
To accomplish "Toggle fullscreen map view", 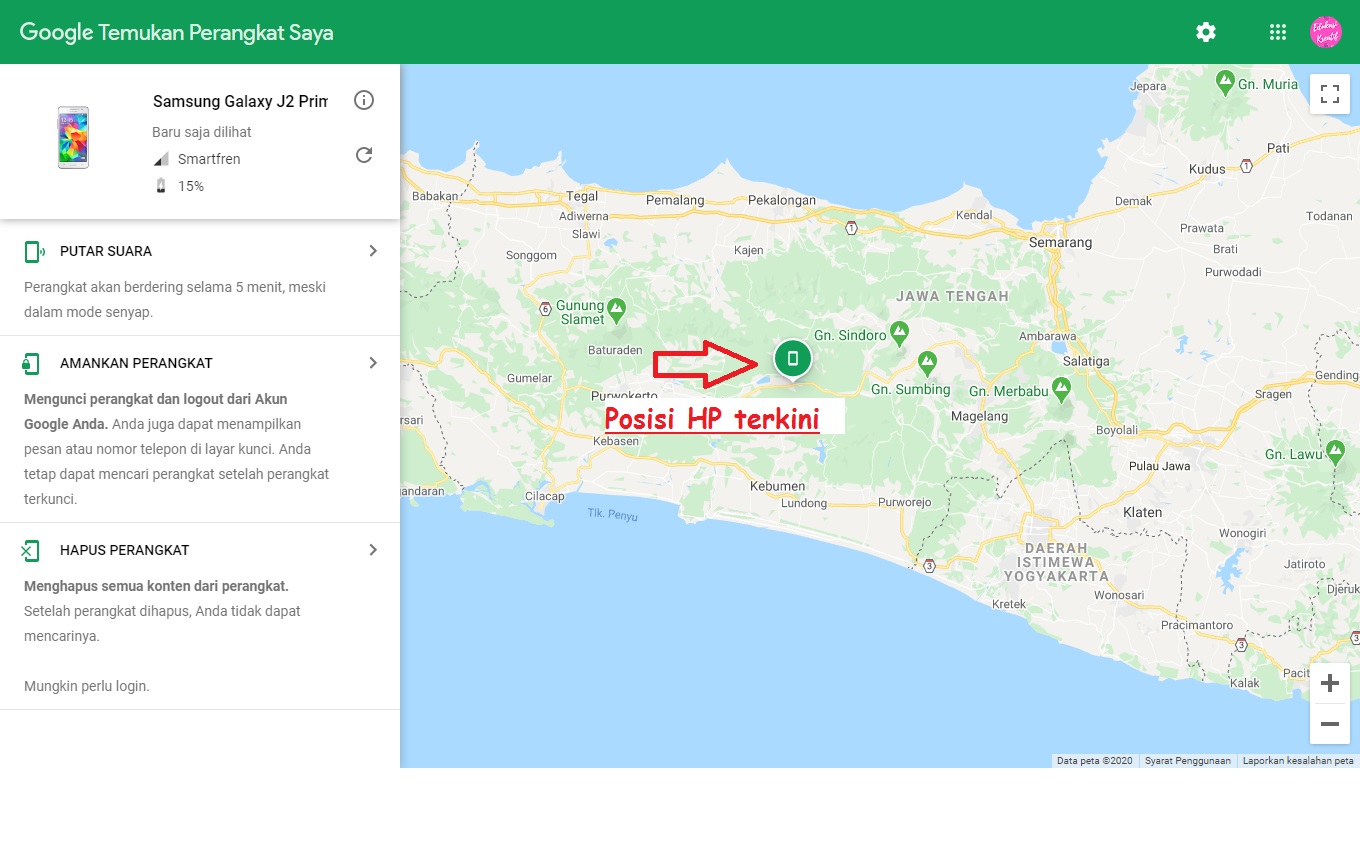I will tap(1329, 94).
